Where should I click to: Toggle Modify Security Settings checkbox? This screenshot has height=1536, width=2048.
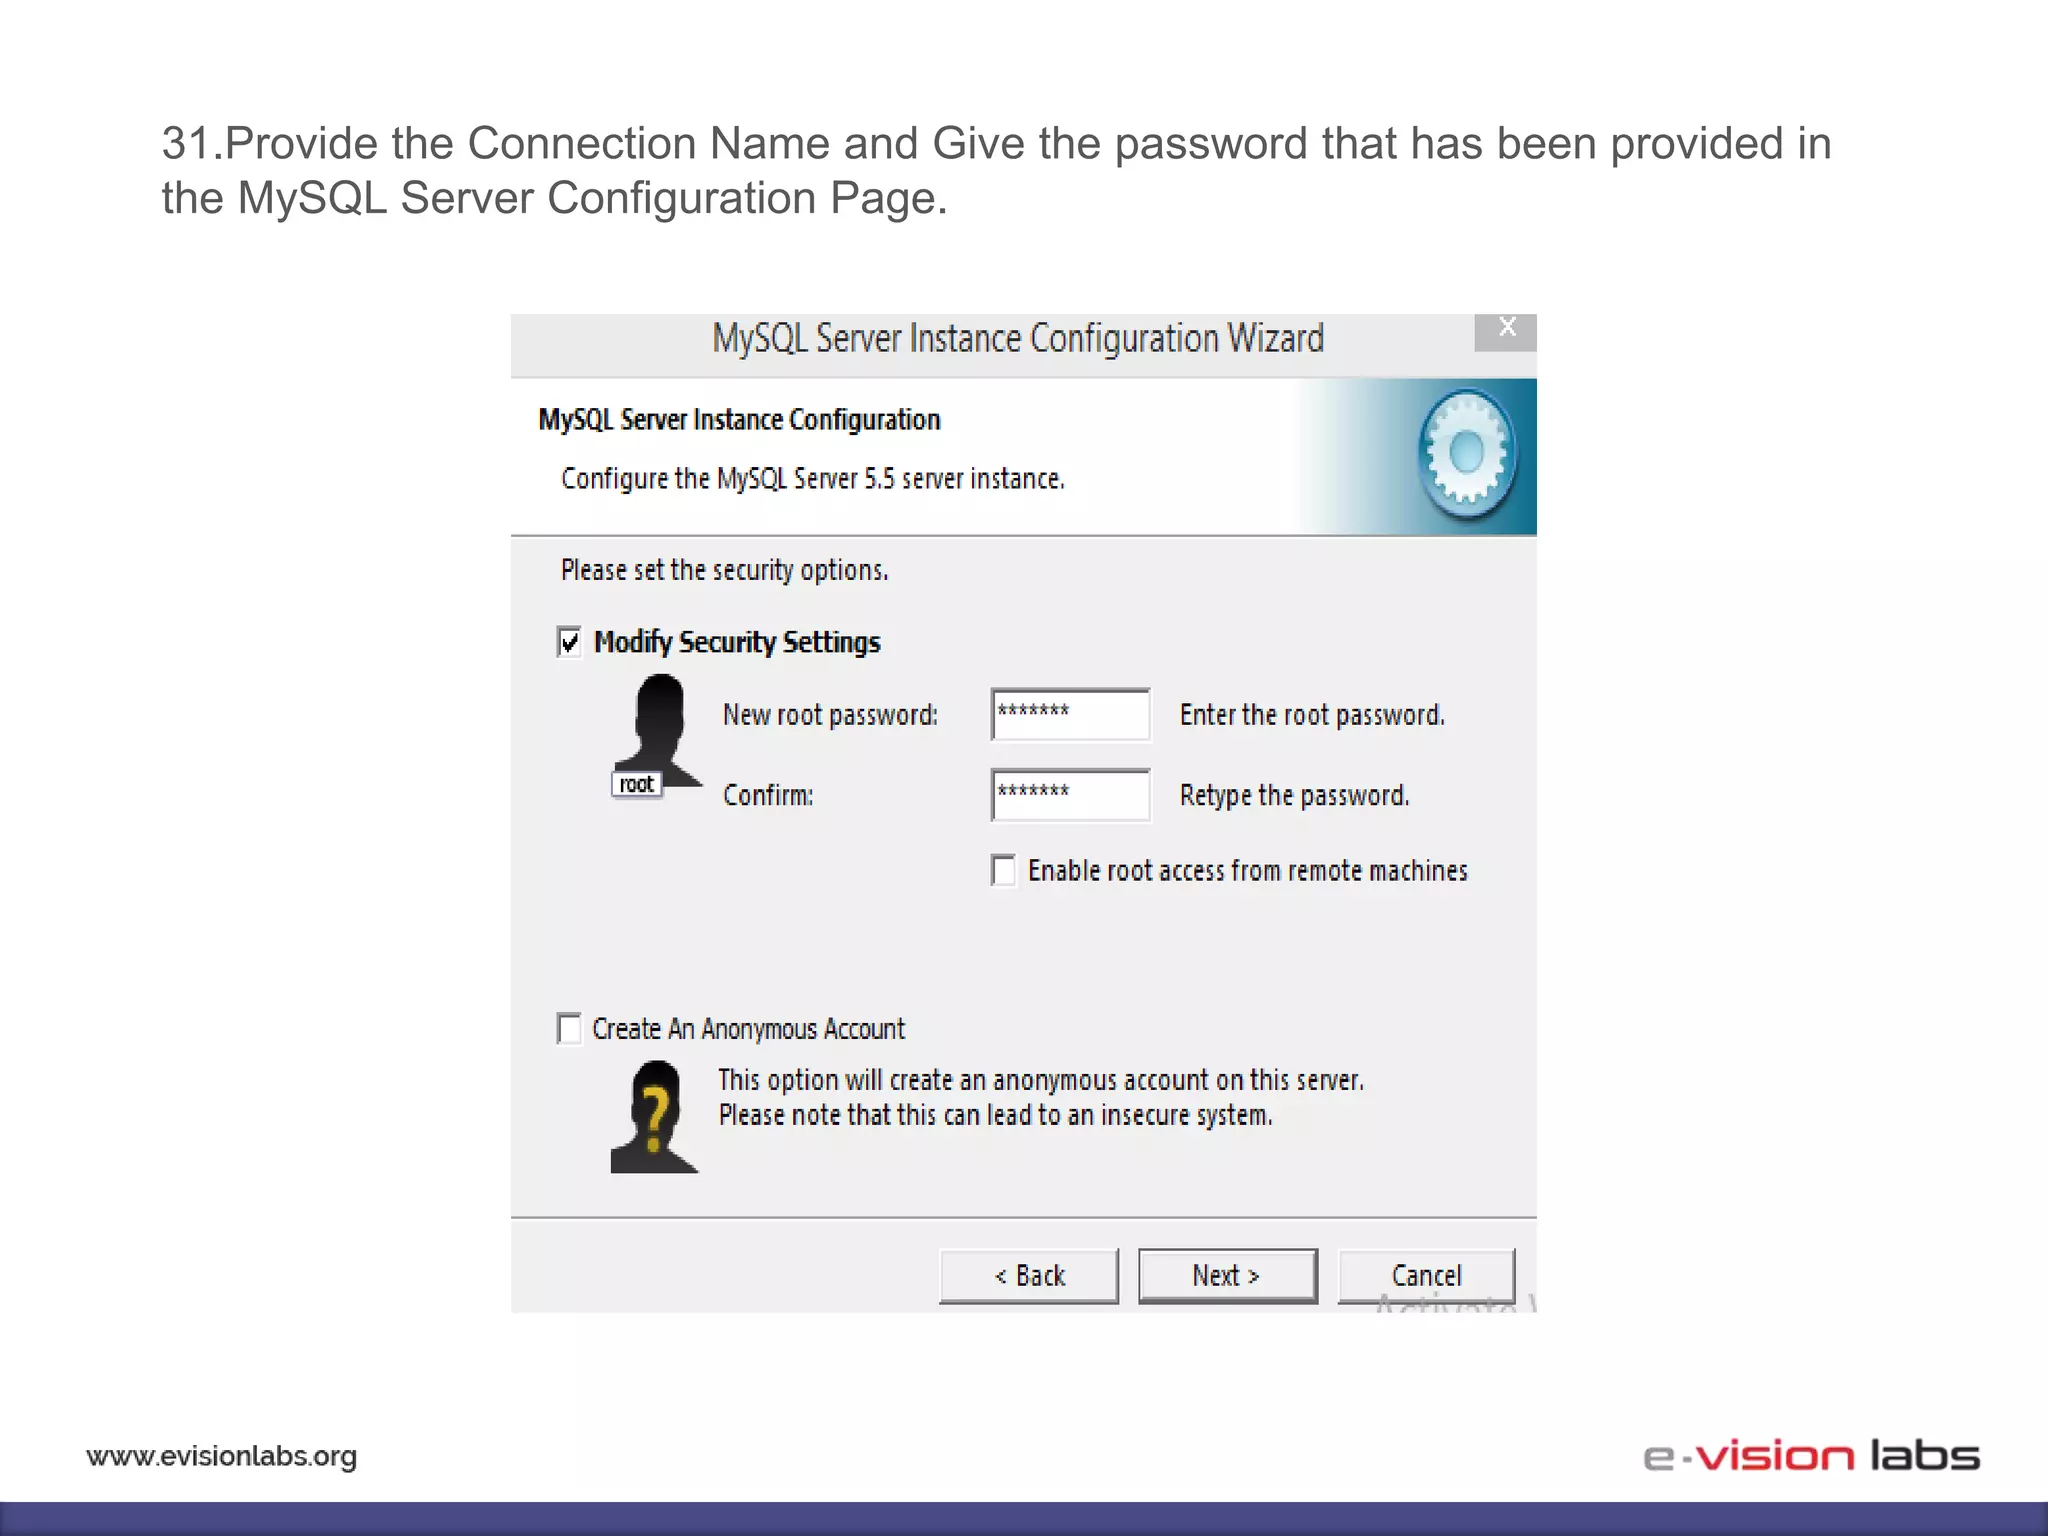point(569,641)
